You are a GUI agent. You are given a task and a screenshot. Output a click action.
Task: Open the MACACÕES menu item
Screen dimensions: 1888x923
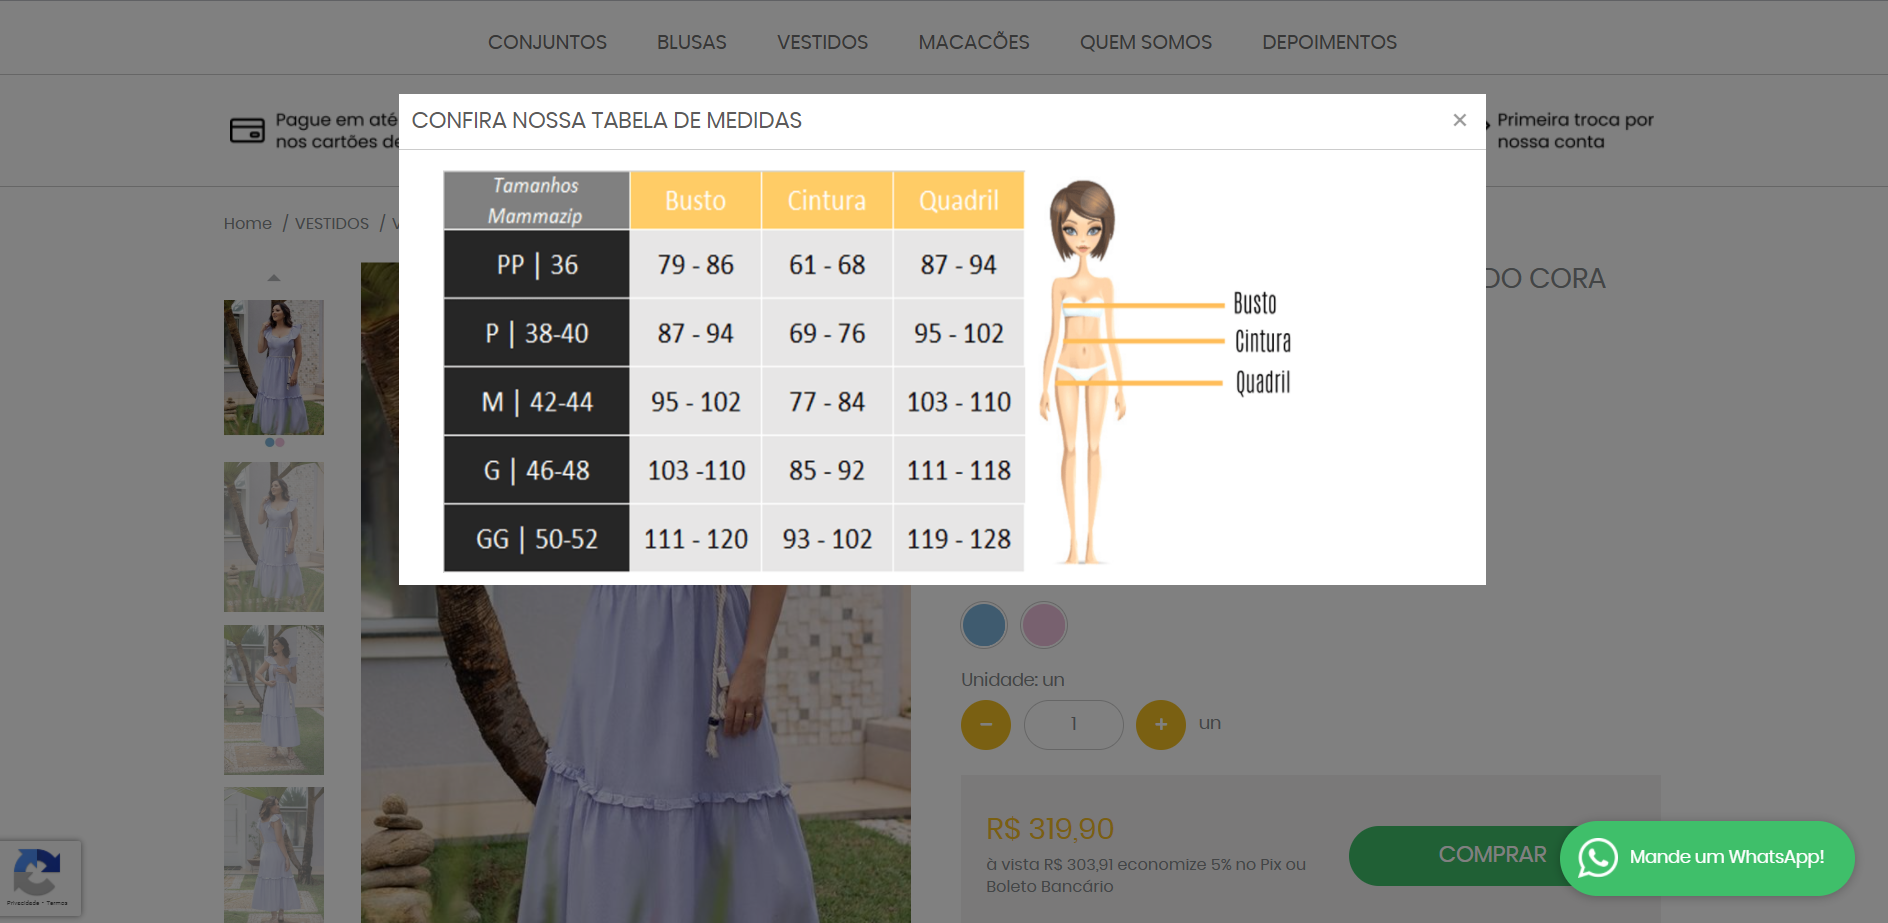(x=974, y=42)
